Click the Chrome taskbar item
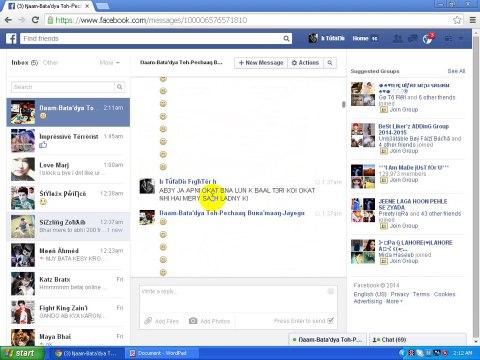Screen dimensions: 480x360 click(87, 353)
